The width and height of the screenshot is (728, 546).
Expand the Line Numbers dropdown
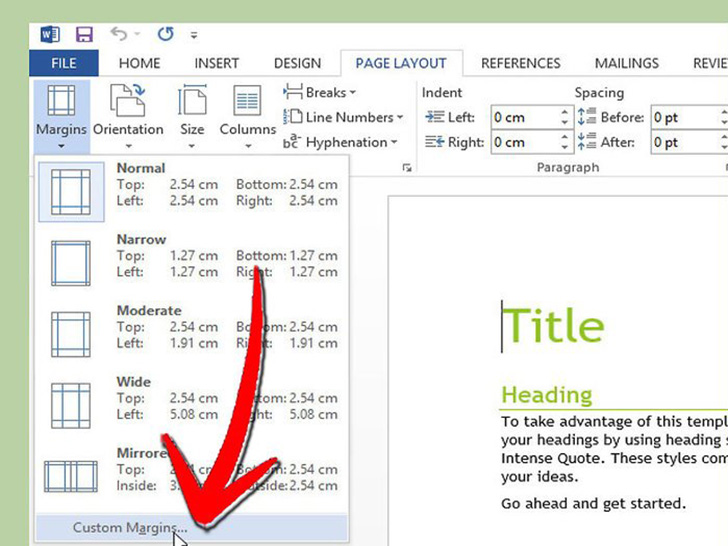344,117
